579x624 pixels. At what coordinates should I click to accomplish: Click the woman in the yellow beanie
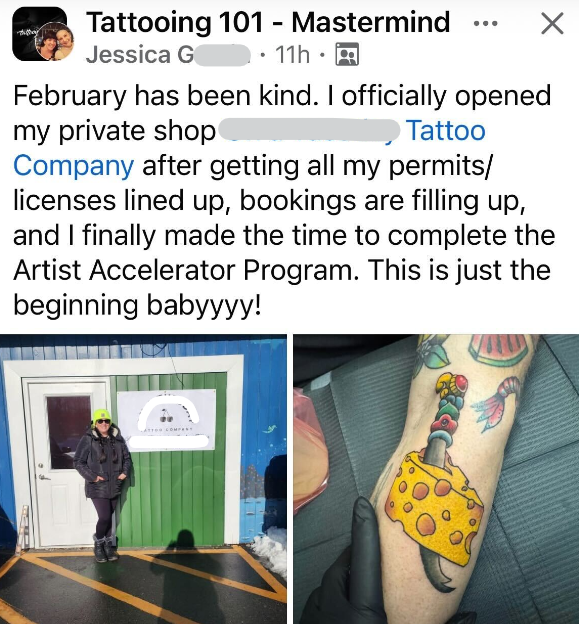(103, 485)
